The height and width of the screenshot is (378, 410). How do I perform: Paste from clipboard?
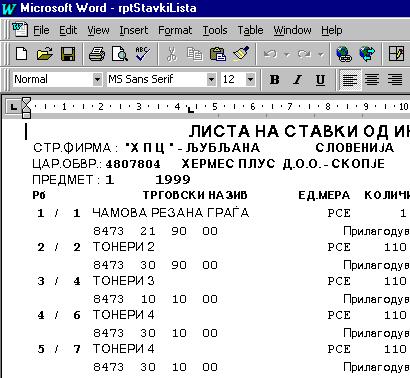click(x=218, y=54)
